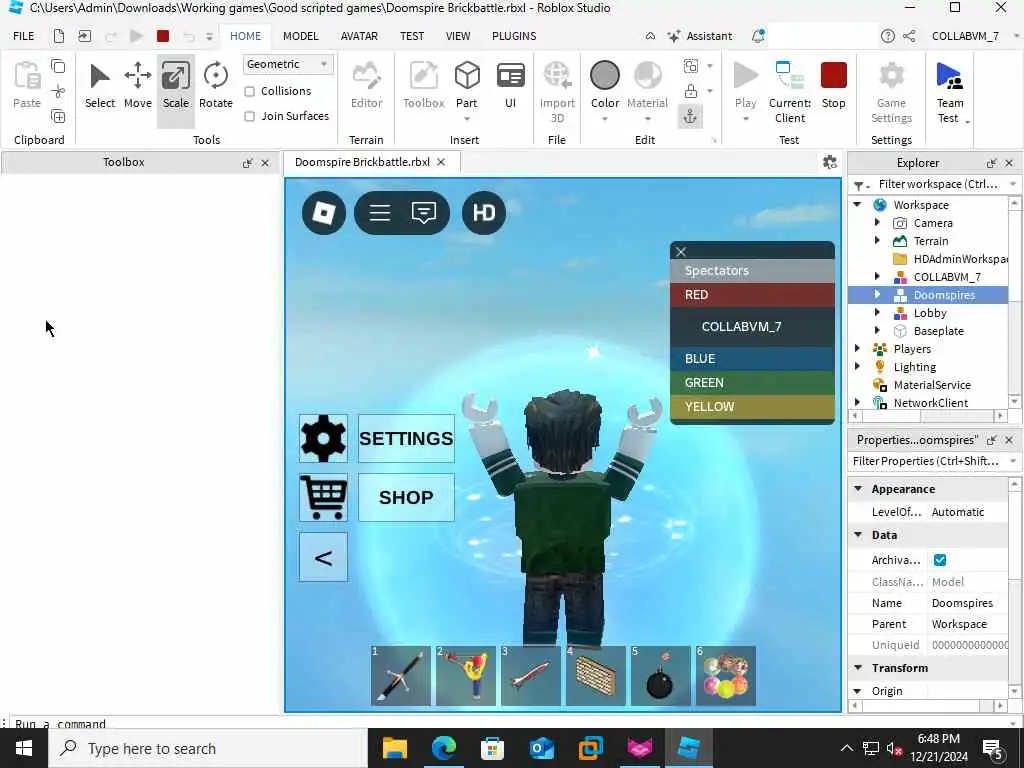Equip the trowel wall in slot 4
The height and width of the screenshot is (768, 1024).
[596, 676]
